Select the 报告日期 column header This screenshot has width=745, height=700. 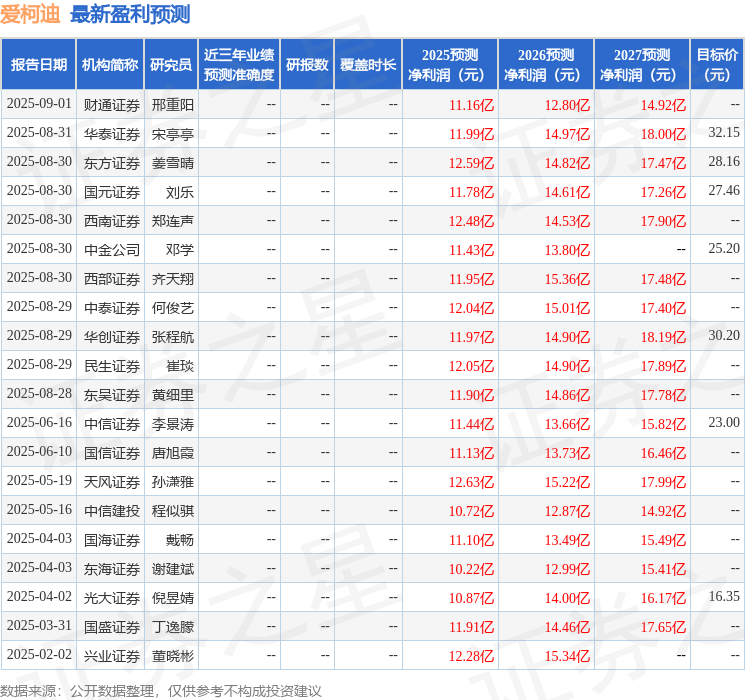coord(38,64)
